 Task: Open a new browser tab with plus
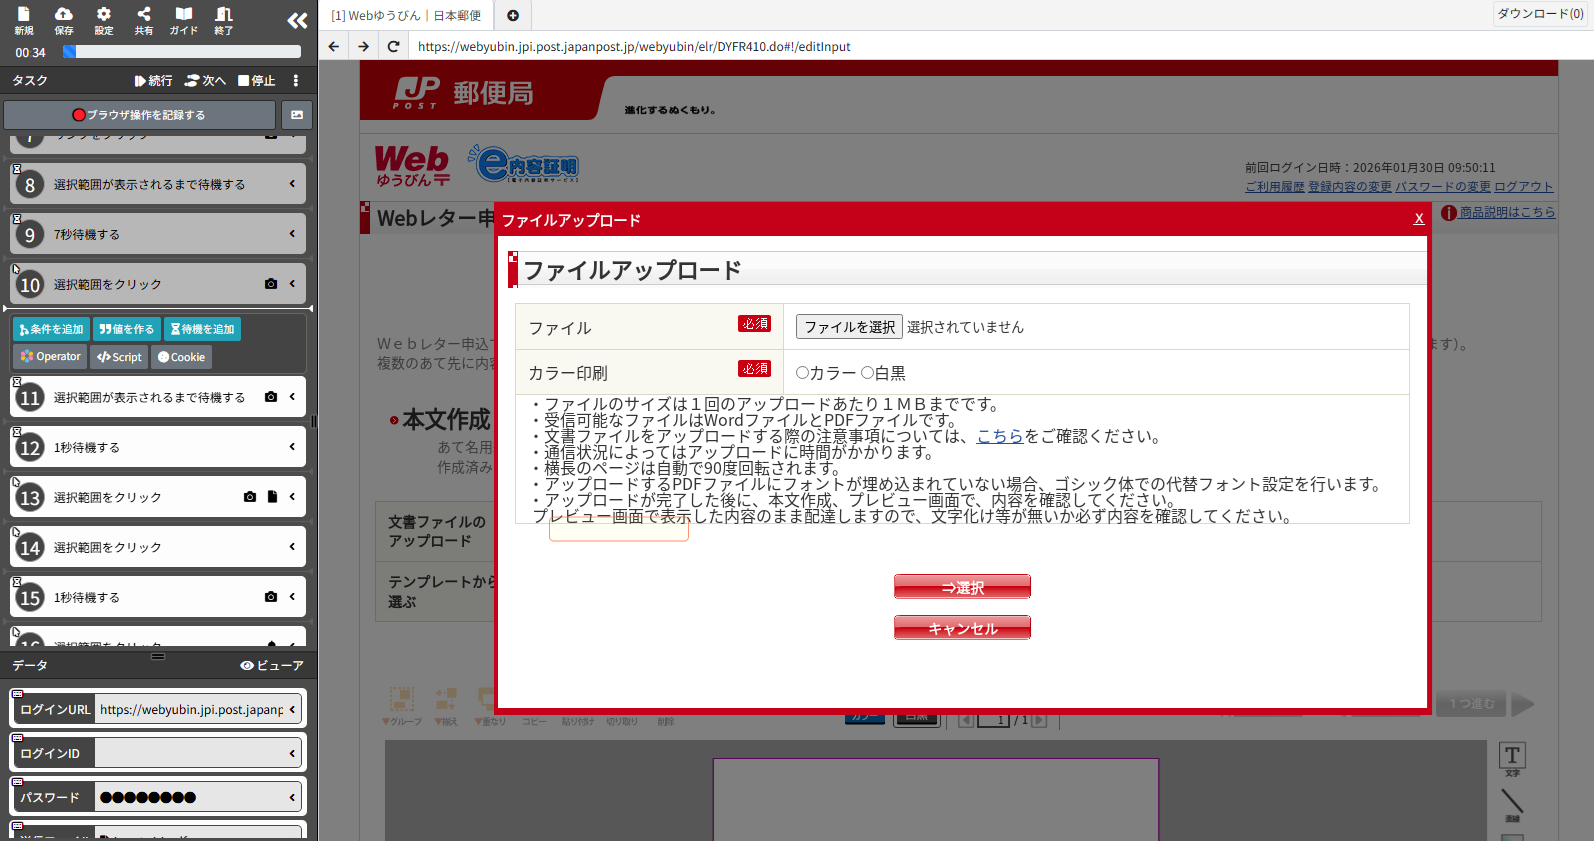513,15
